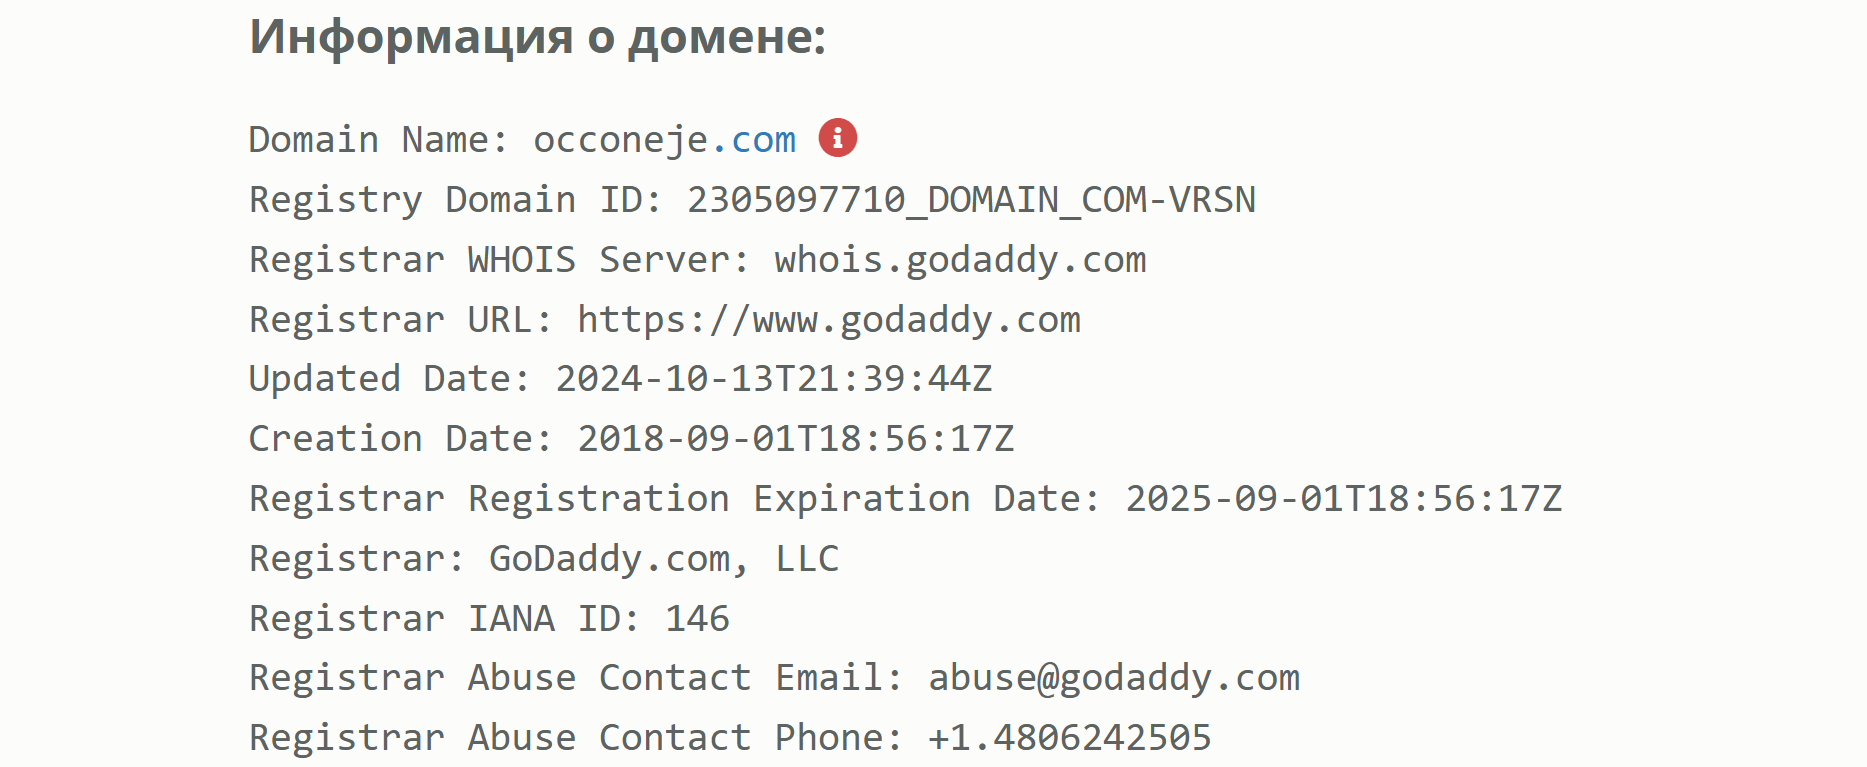Screen dimensions: 1867x767
Task: Open the blue .com link
Action: pos(753,140)
